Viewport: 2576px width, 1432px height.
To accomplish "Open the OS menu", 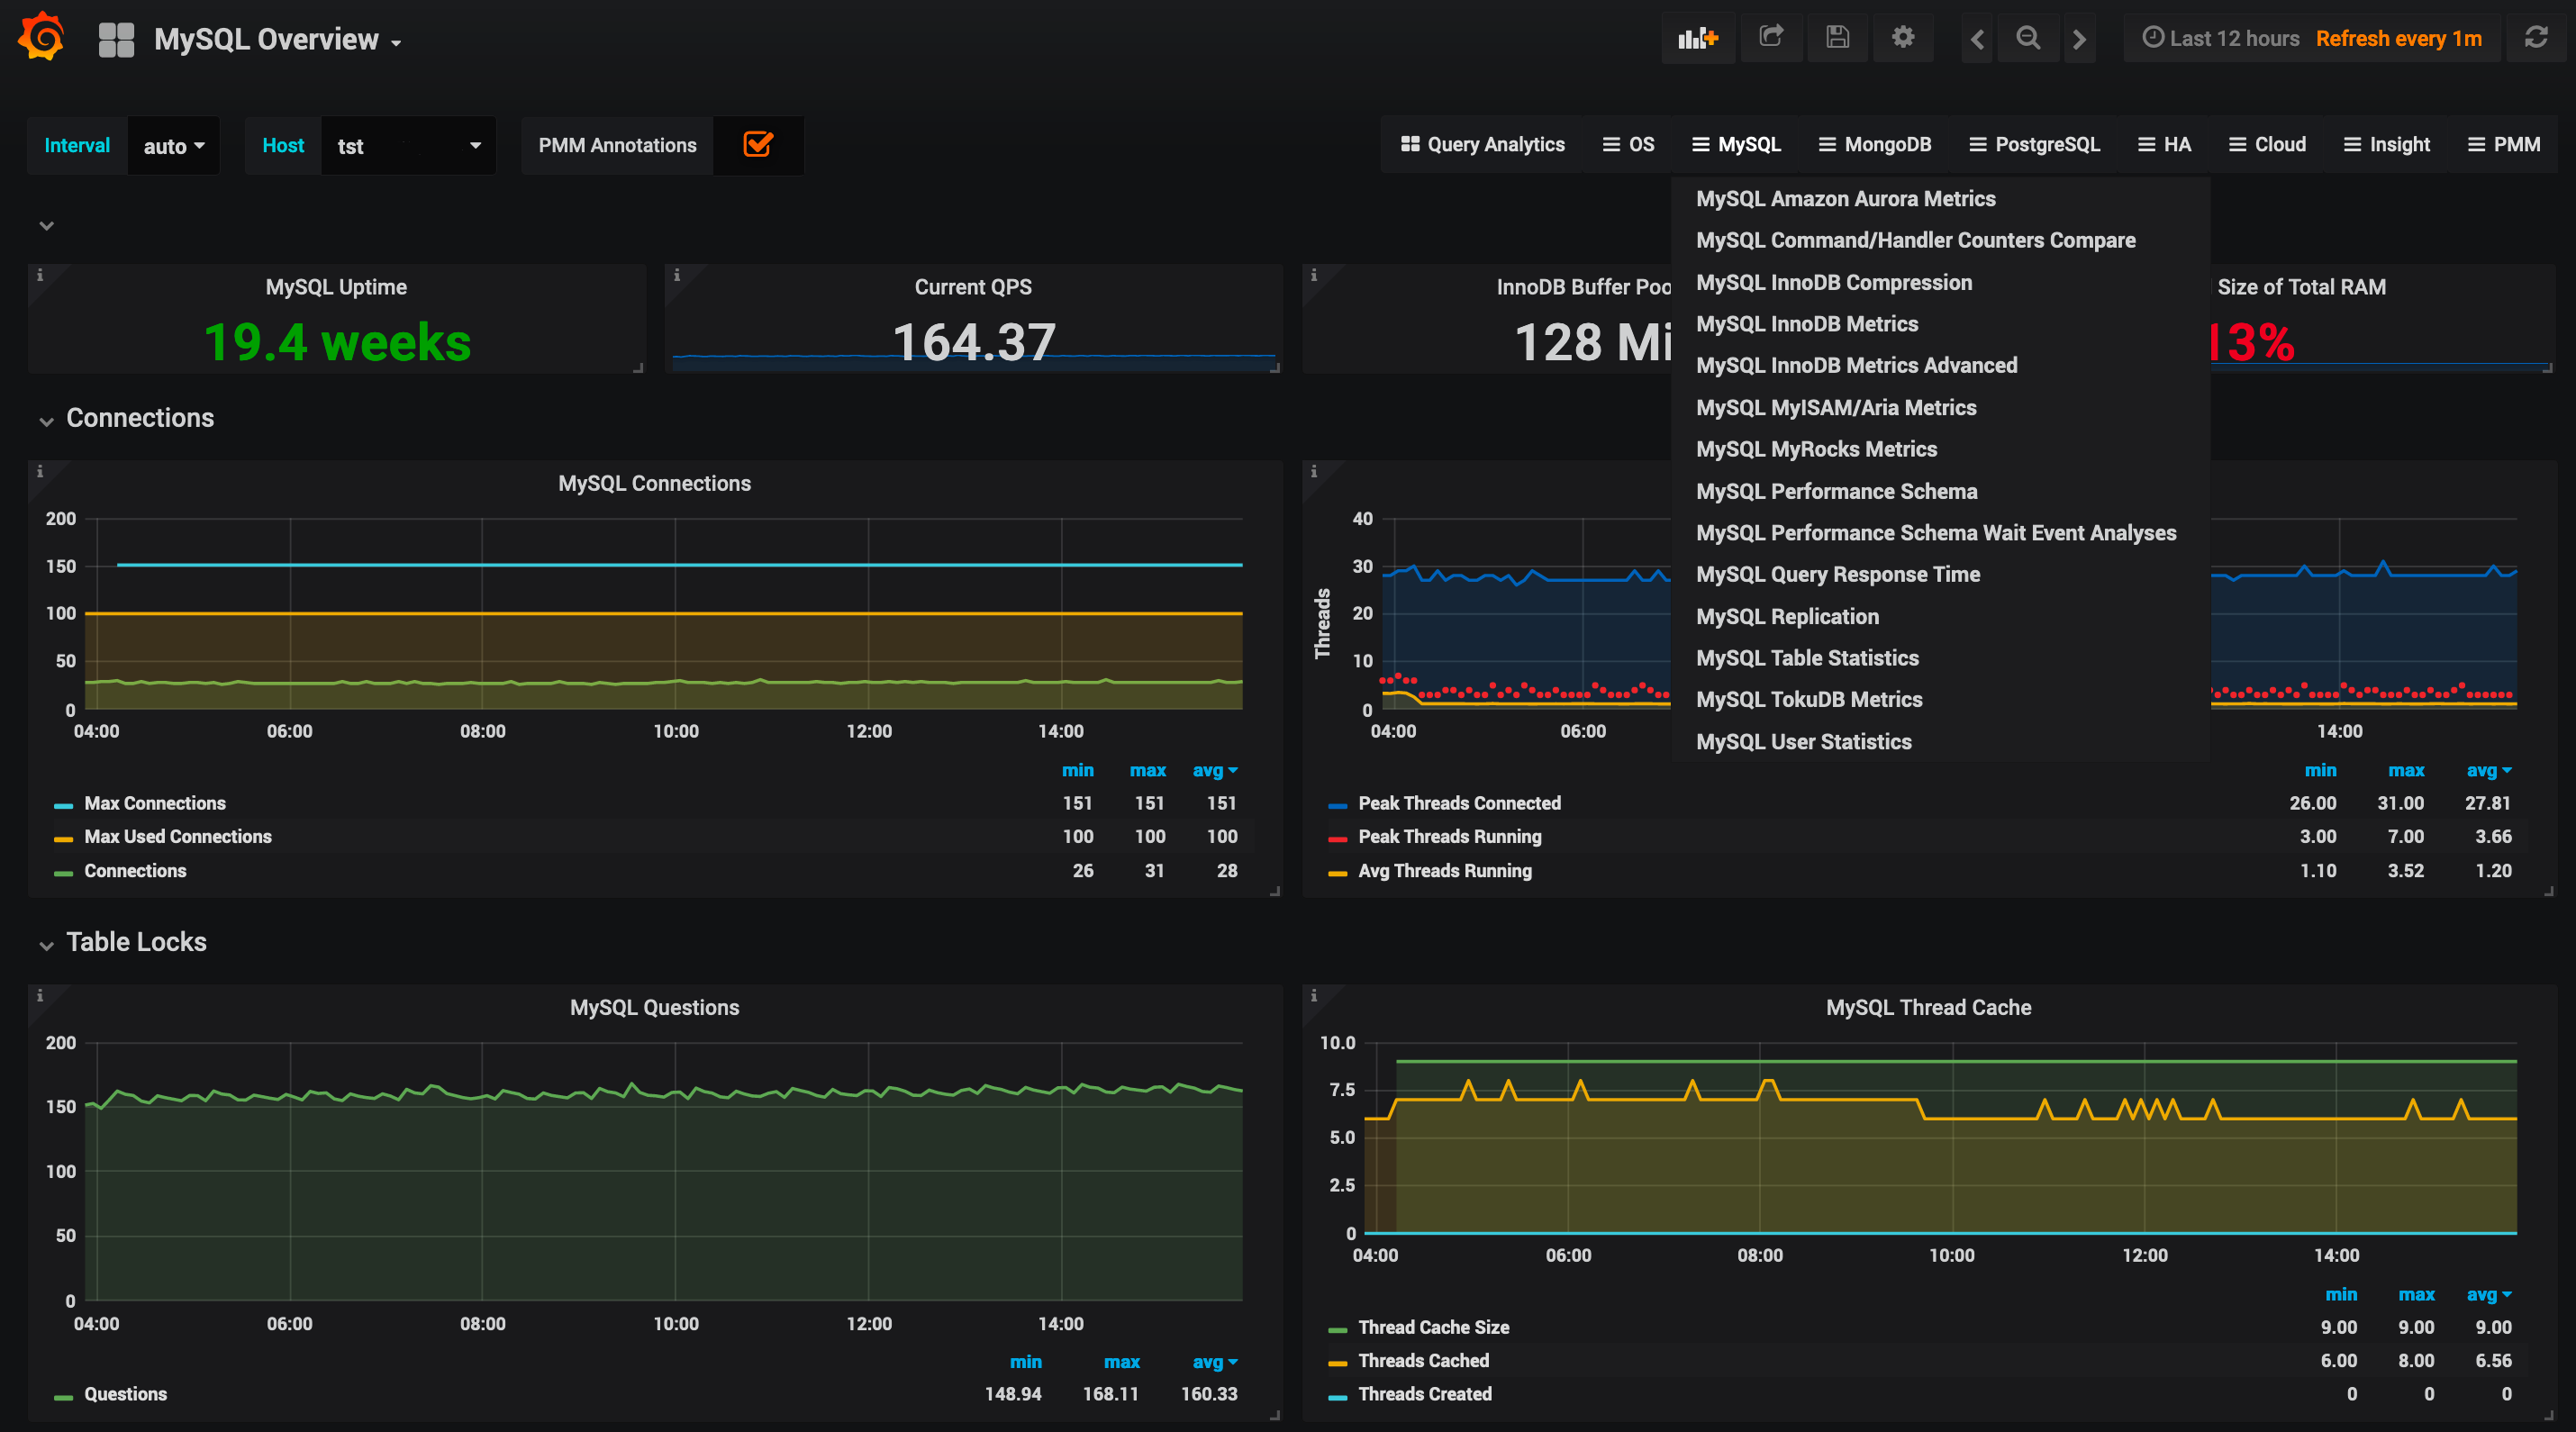I will [1628, 145].
